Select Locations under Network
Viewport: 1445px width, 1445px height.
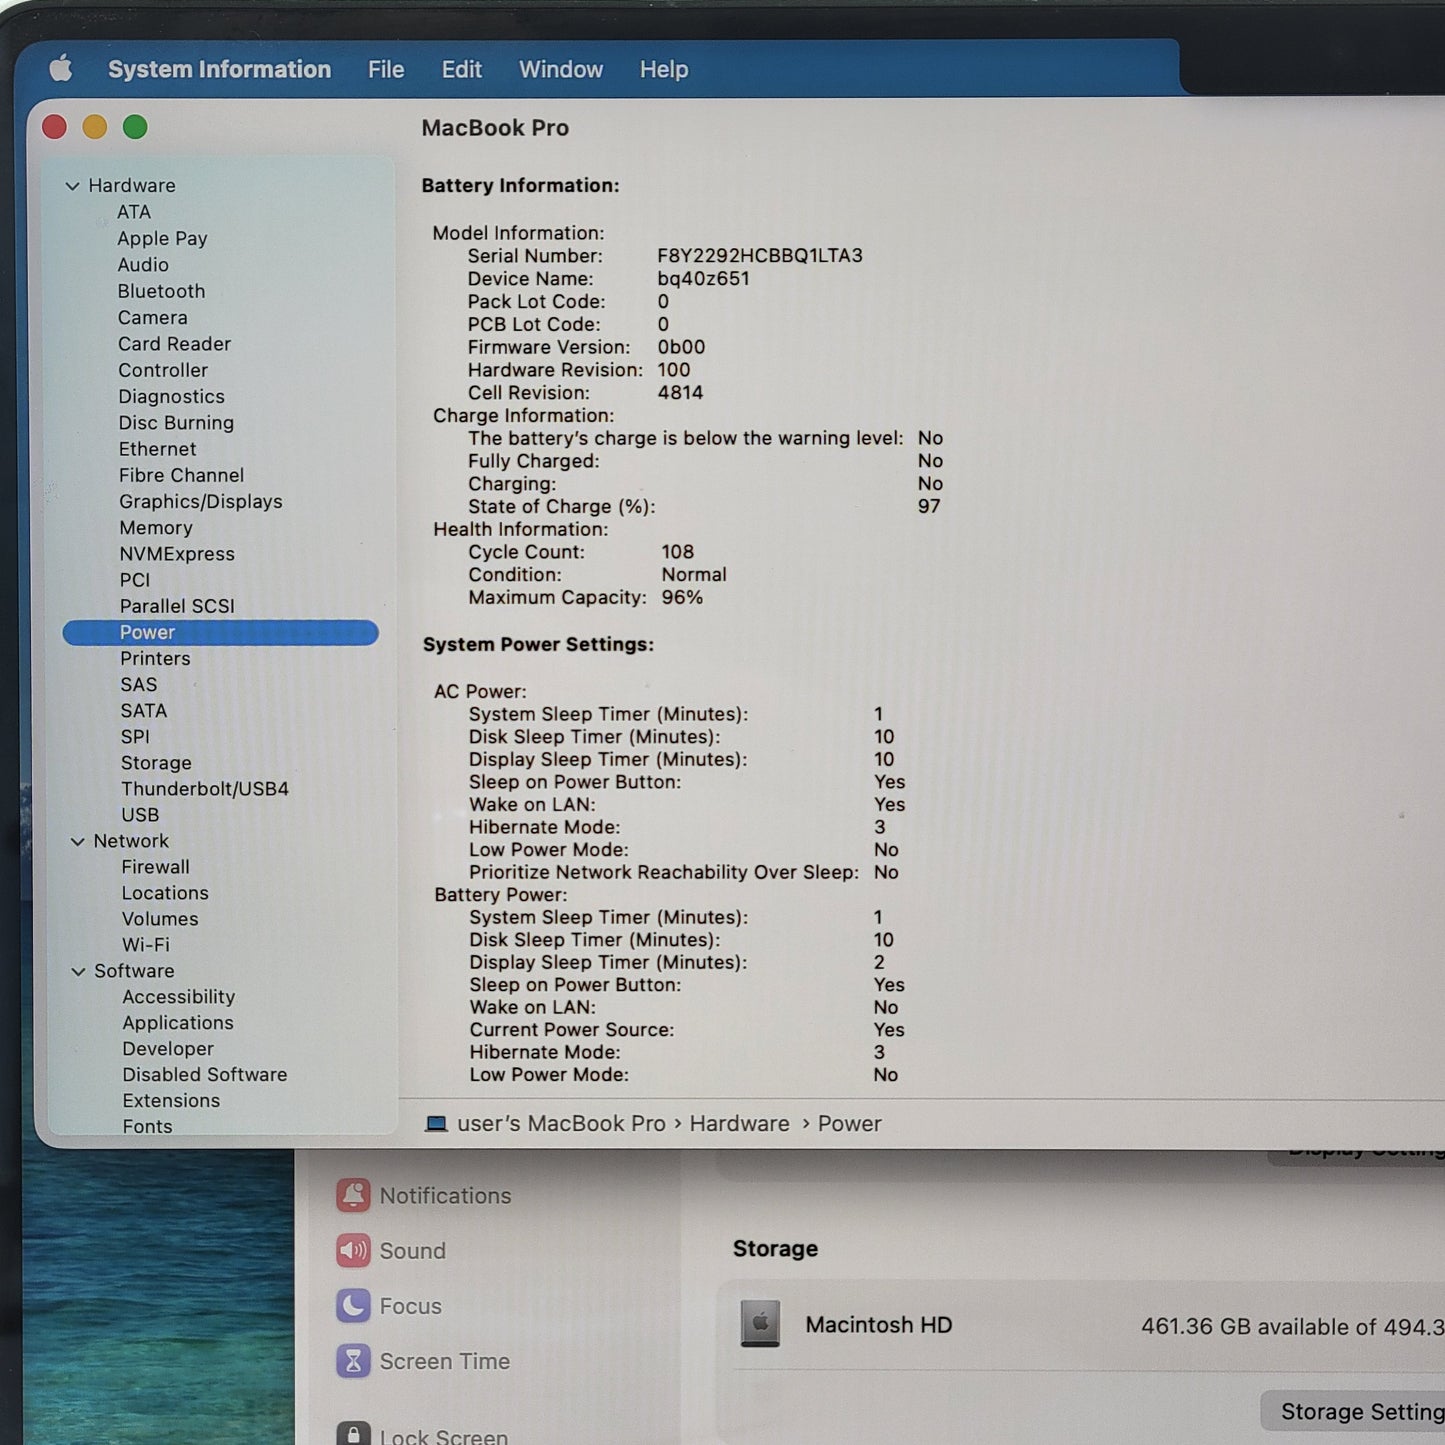(x=165, y=893)
